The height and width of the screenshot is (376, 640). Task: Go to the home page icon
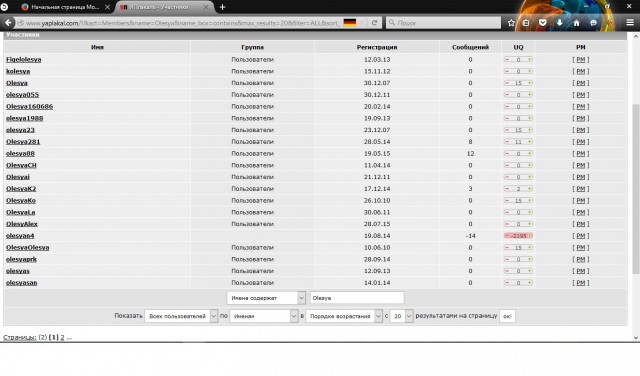(x=576, y=23)
